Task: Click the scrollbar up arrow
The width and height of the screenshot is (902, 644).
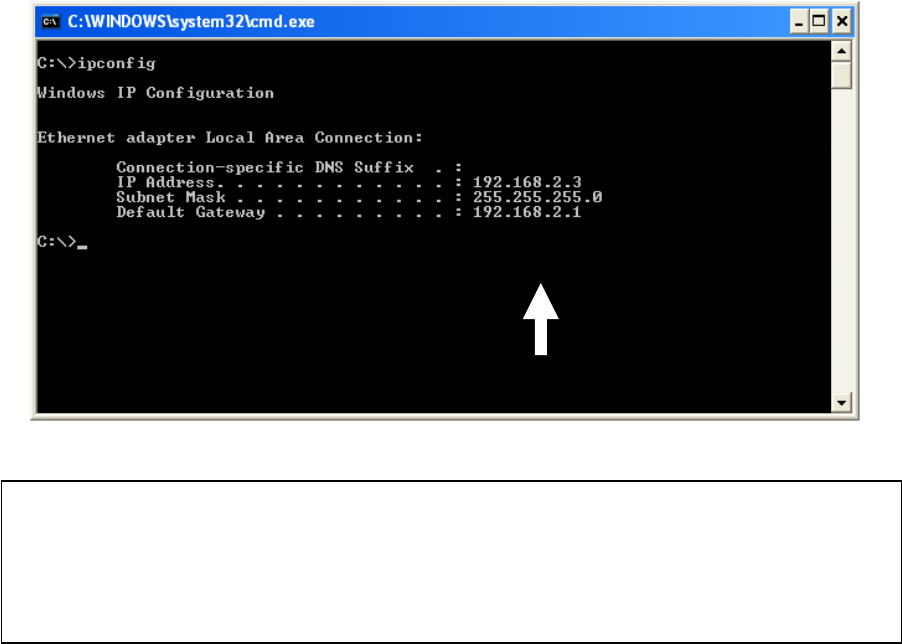Action: (842, 52)
